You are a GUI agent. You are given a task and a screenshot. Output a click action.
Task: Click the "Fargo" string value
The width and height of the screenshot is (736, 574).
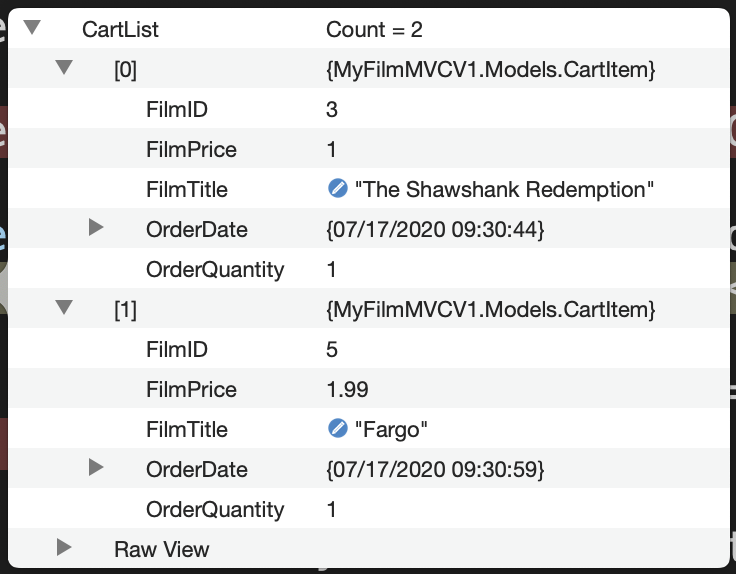click(392, 430)
